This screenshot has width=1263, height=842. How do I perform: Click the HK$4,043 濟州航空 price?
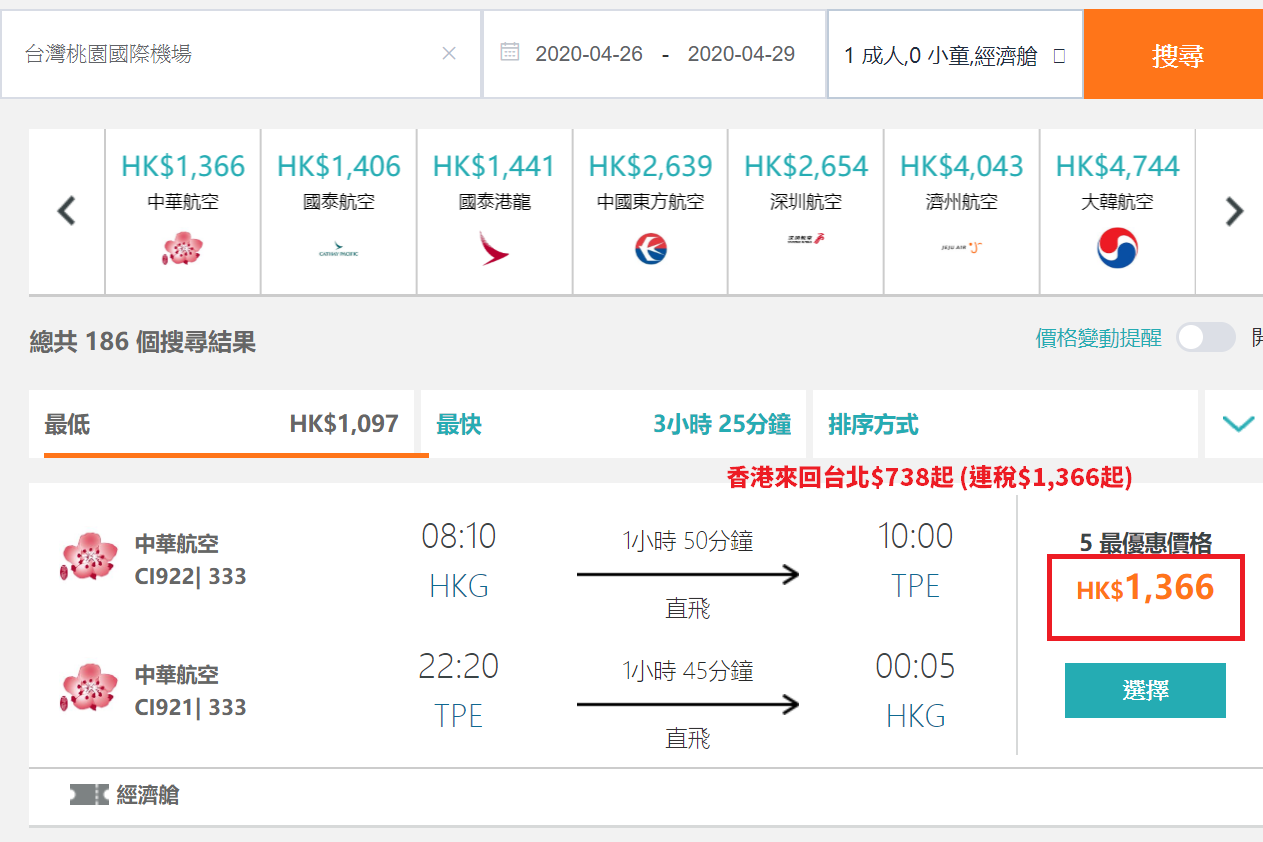click(962, 166)
